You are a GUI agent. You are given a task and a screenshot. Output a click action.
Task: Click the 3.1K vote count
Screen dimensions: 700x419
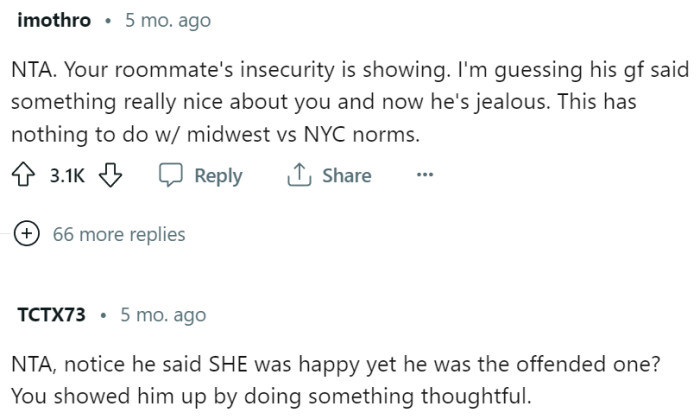tap(68, 176)
